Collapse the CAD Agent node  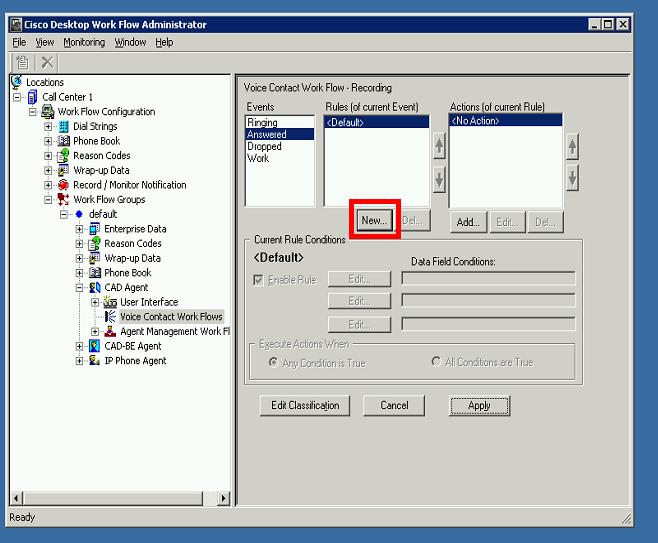click(x=79, y=288)
